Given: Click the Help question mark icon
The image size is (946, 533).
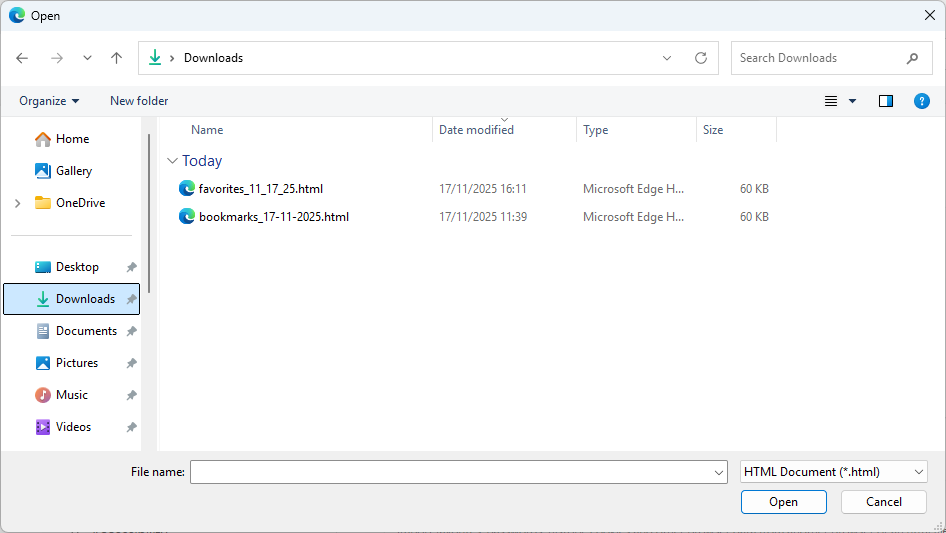Looking at the screenshot, I should 922,101.
